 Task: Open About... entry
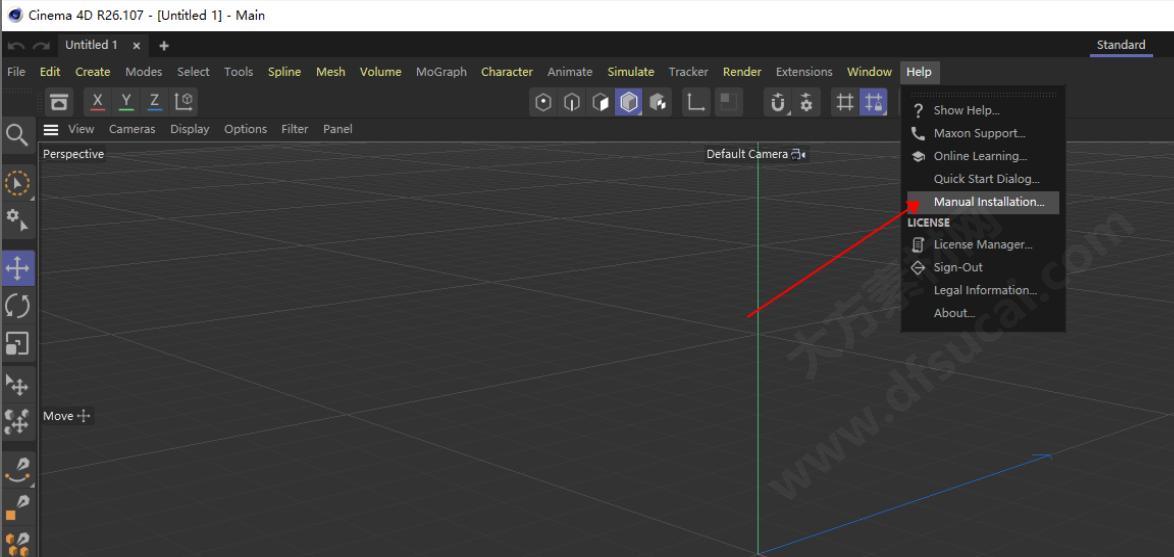point(982,313)
